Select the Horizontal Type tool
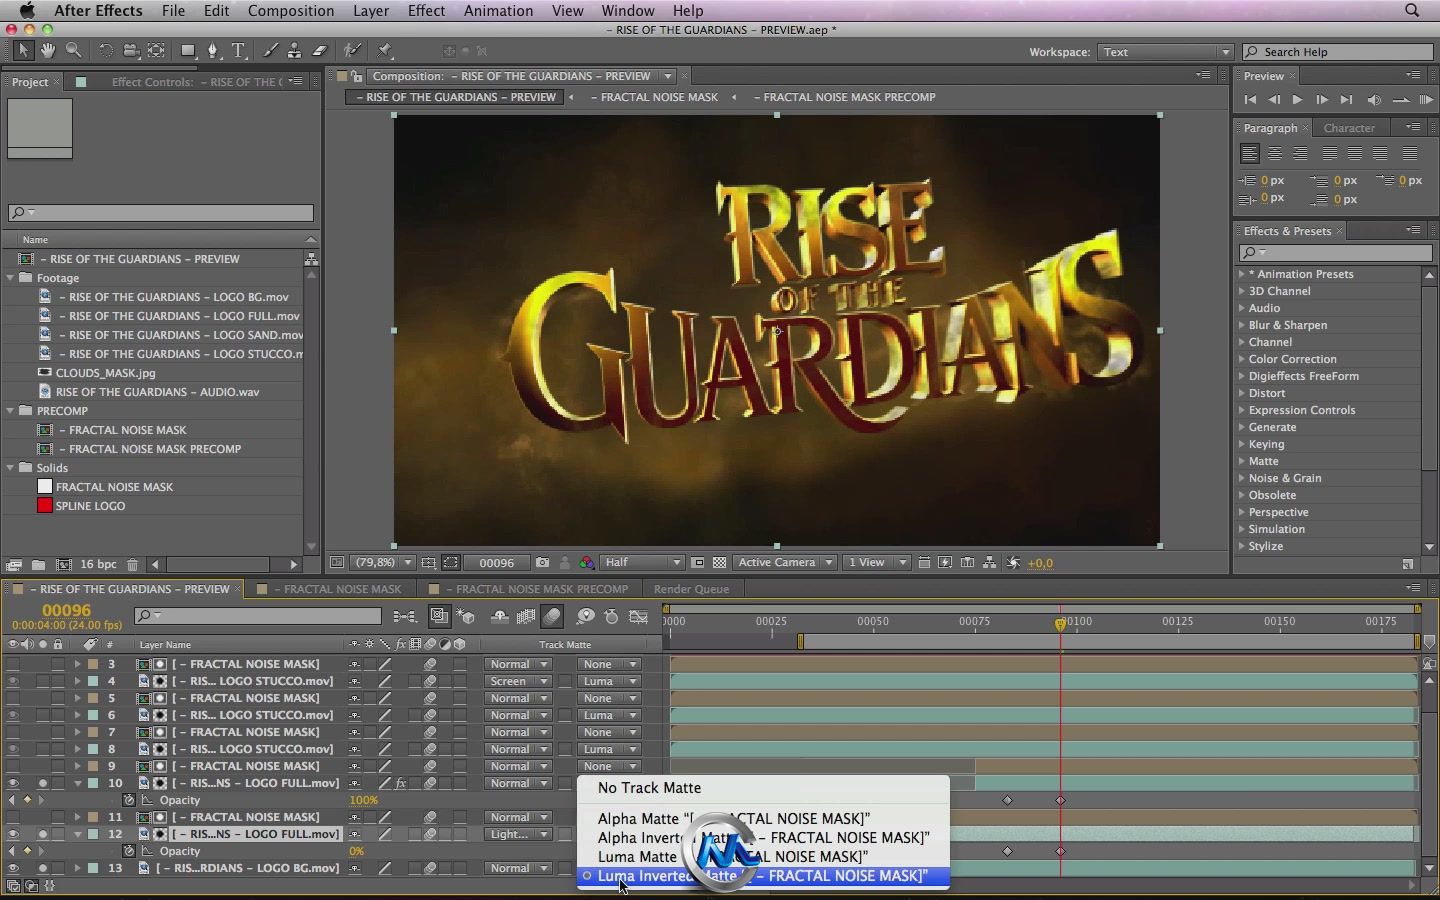This screenshot has width=1440, height=900. tap(239, 50)
